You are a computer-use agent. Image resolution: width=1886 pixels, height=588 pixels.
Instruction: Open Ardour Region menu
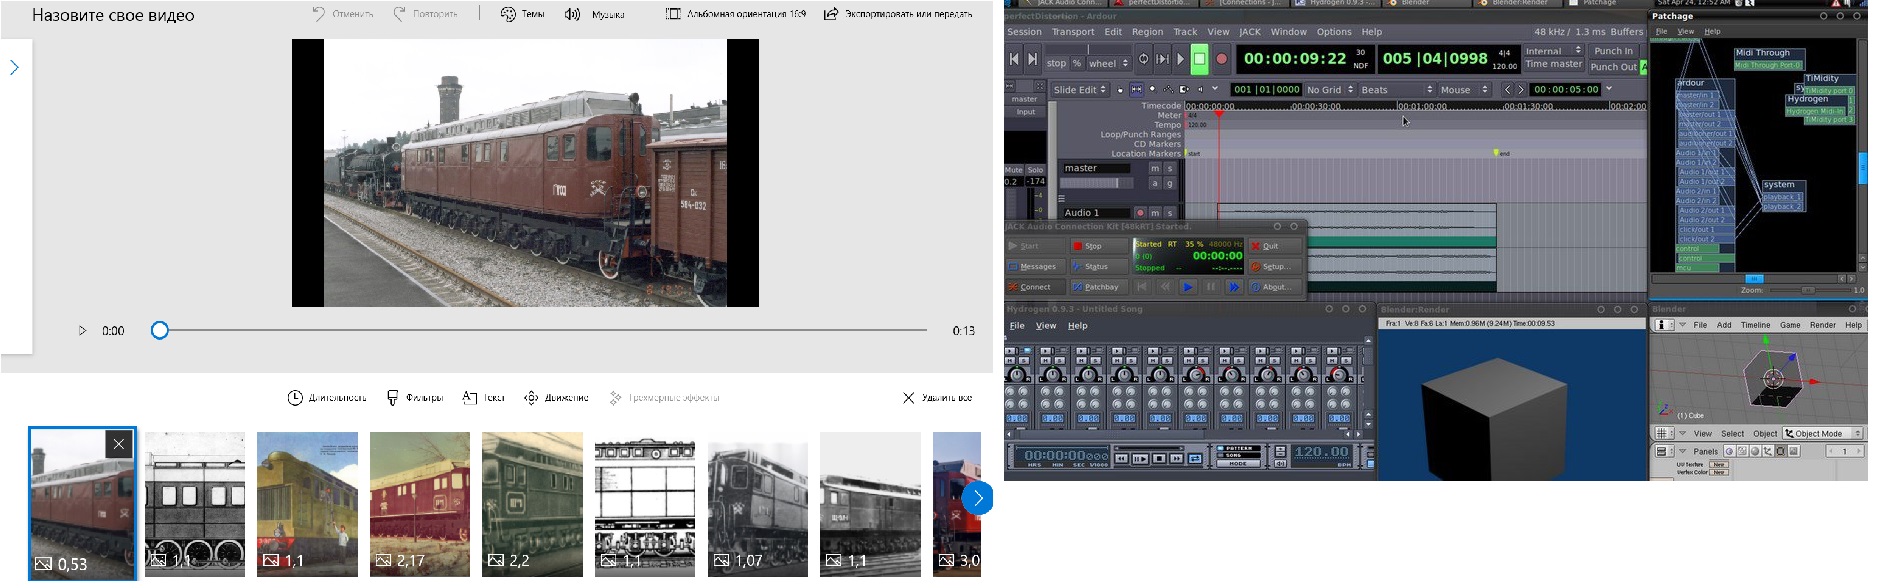(x=1147, y=32)
